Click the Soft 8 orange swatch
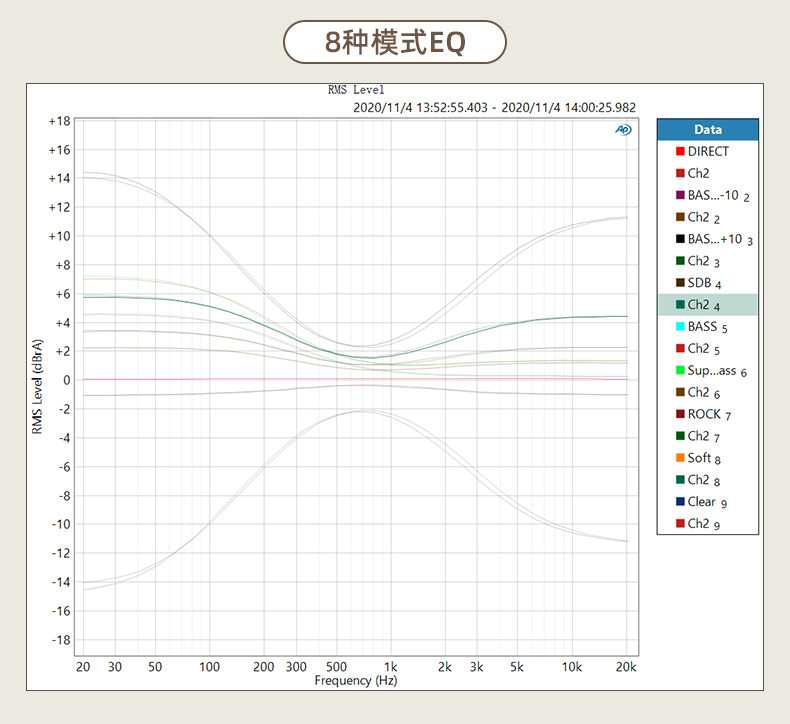Image resolution: width=790 pixels, height=724 pixels. [x=680, y=458]
